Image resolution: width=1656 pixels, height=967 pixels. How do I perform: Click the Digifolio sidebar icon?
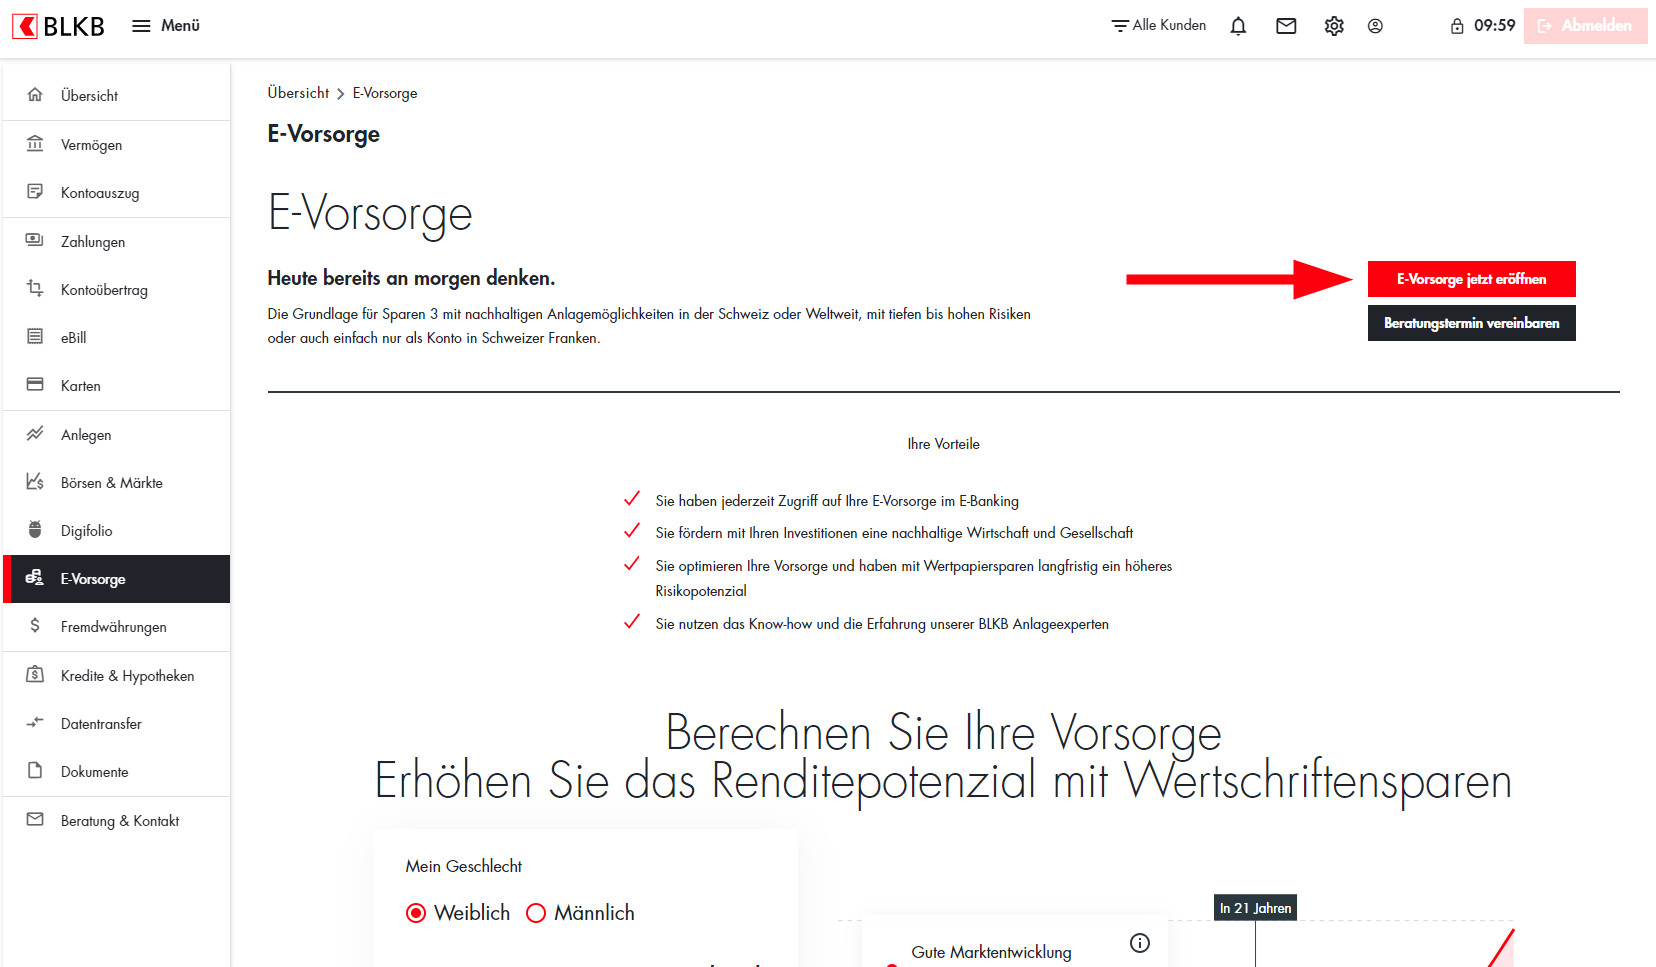(x=35, y=530)
